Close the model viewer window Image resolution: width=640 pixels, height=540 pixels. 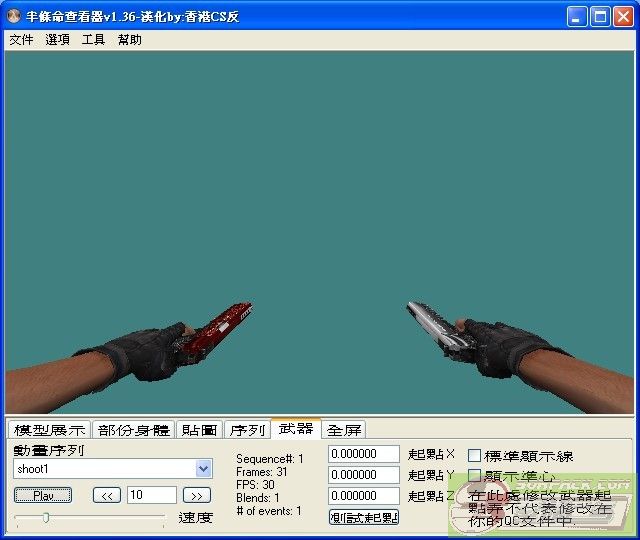(x=623, y=17)
